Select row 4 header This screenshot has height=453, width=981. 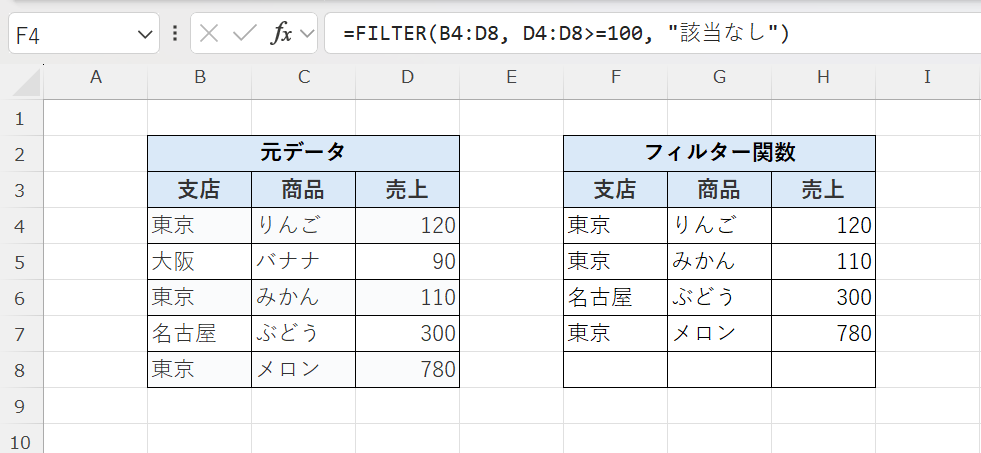point(22,226)
